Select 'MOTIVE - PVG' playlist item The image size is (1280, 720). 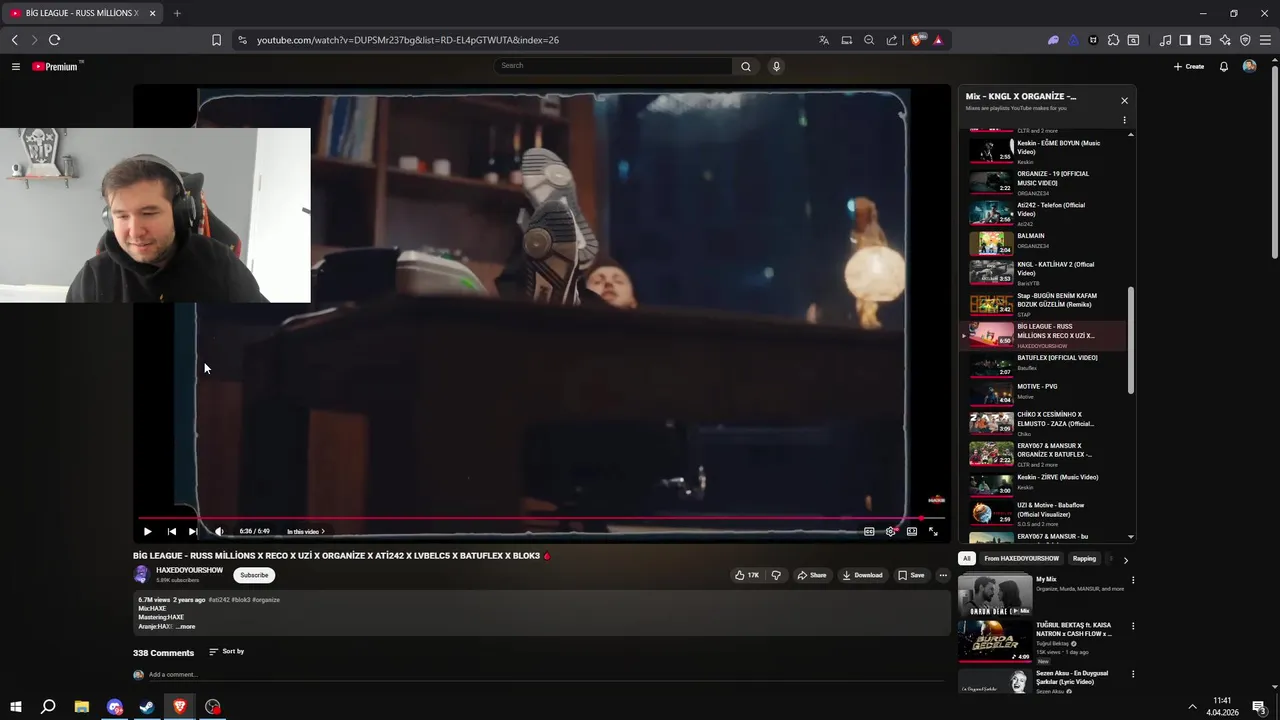[x=1043, y=393]
